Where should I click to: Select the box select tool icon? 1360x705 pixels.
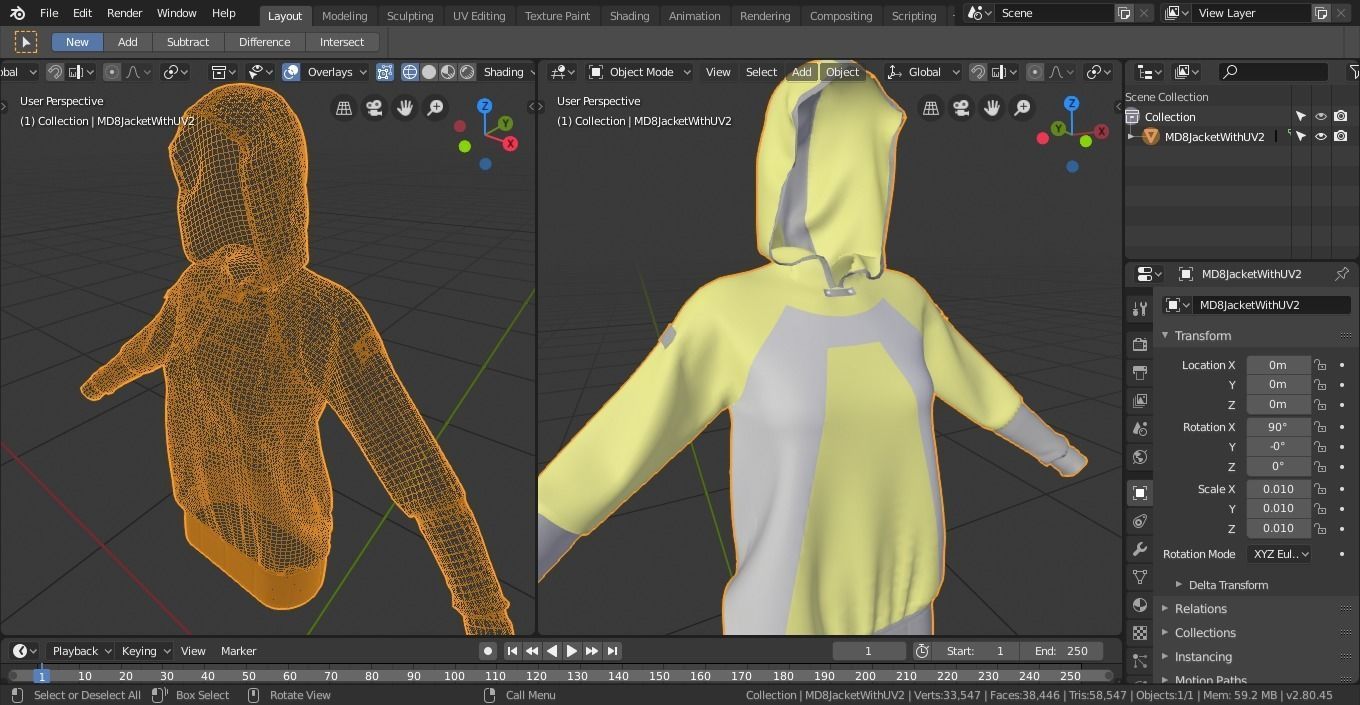(26, 42)
